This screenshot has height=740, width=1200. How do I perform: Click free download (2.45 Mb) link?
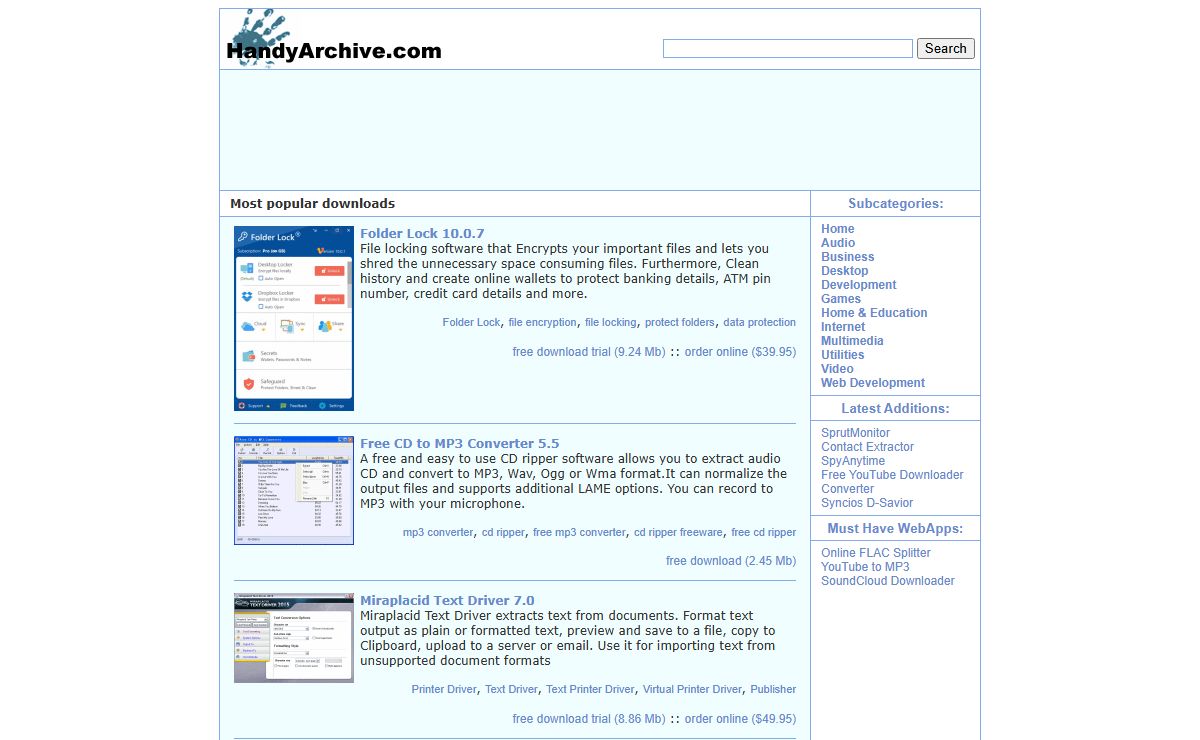click(x=731, y=561)
